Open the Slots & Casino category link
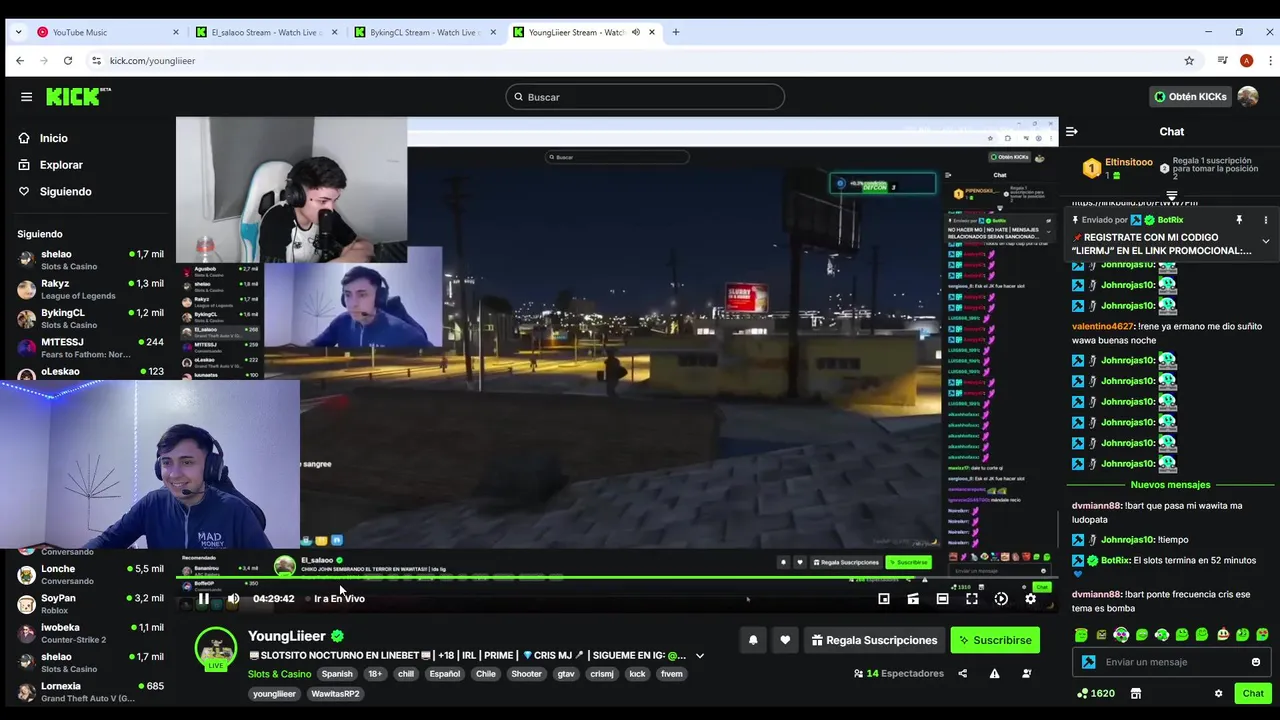 [279, 674]
